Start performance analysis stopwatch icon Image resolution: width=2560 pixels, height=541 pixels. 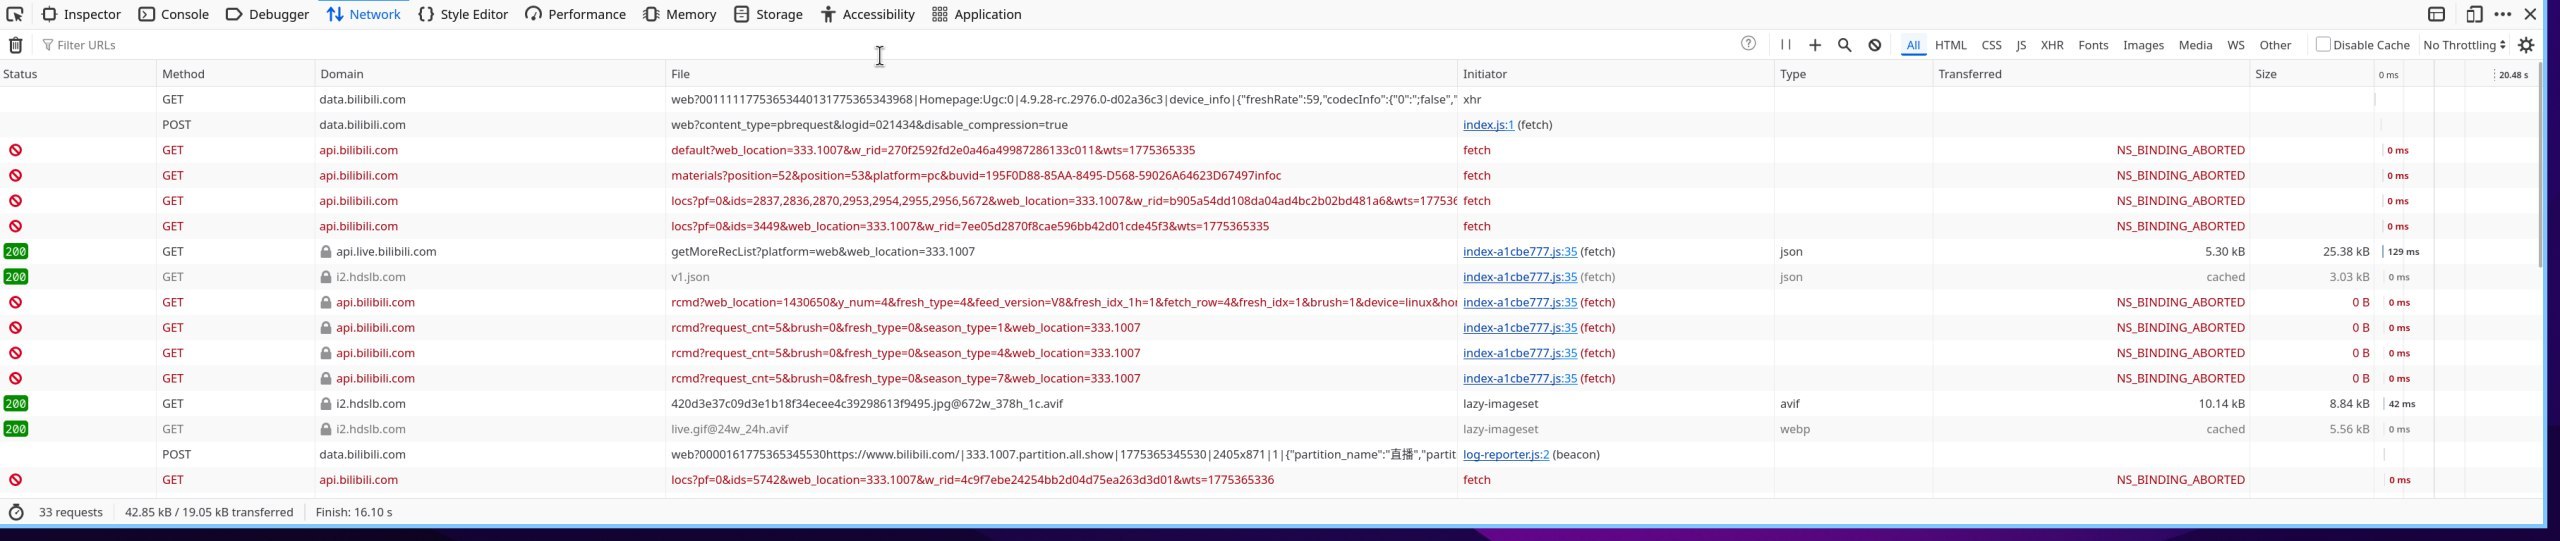click(16, 512)
